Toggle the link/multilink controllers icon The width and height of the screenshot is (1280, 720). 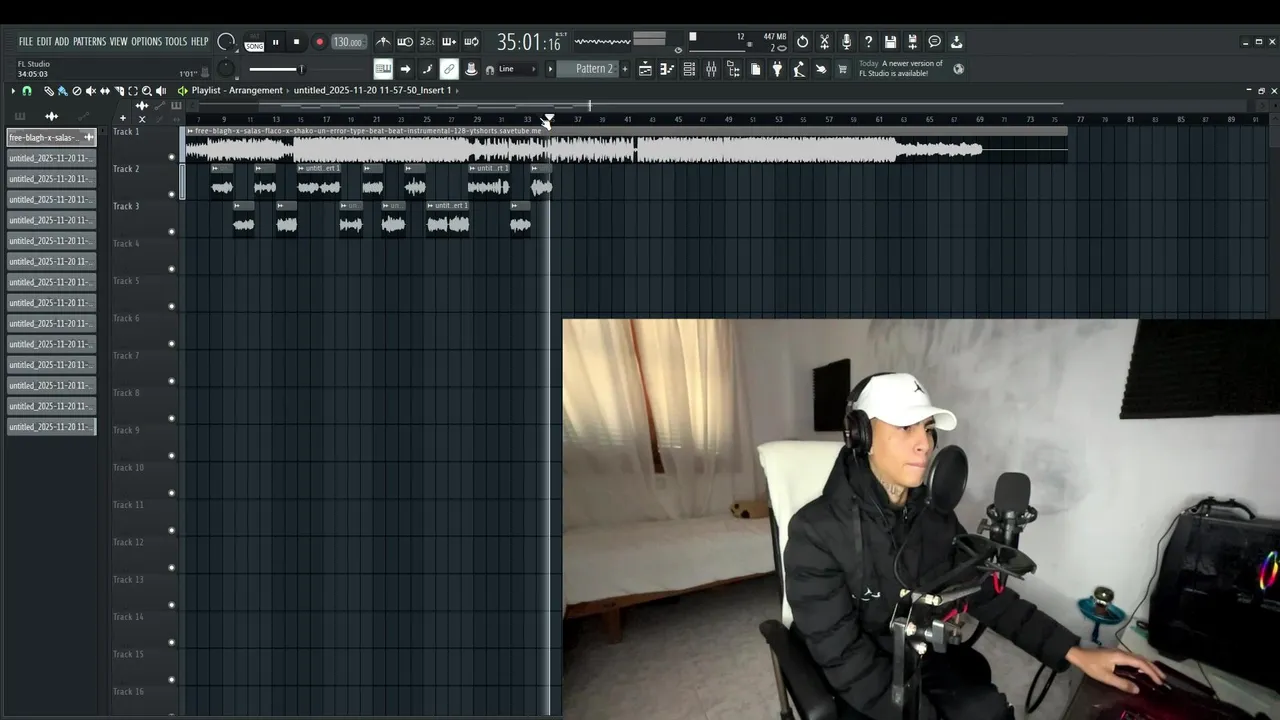tap(449, 69)
